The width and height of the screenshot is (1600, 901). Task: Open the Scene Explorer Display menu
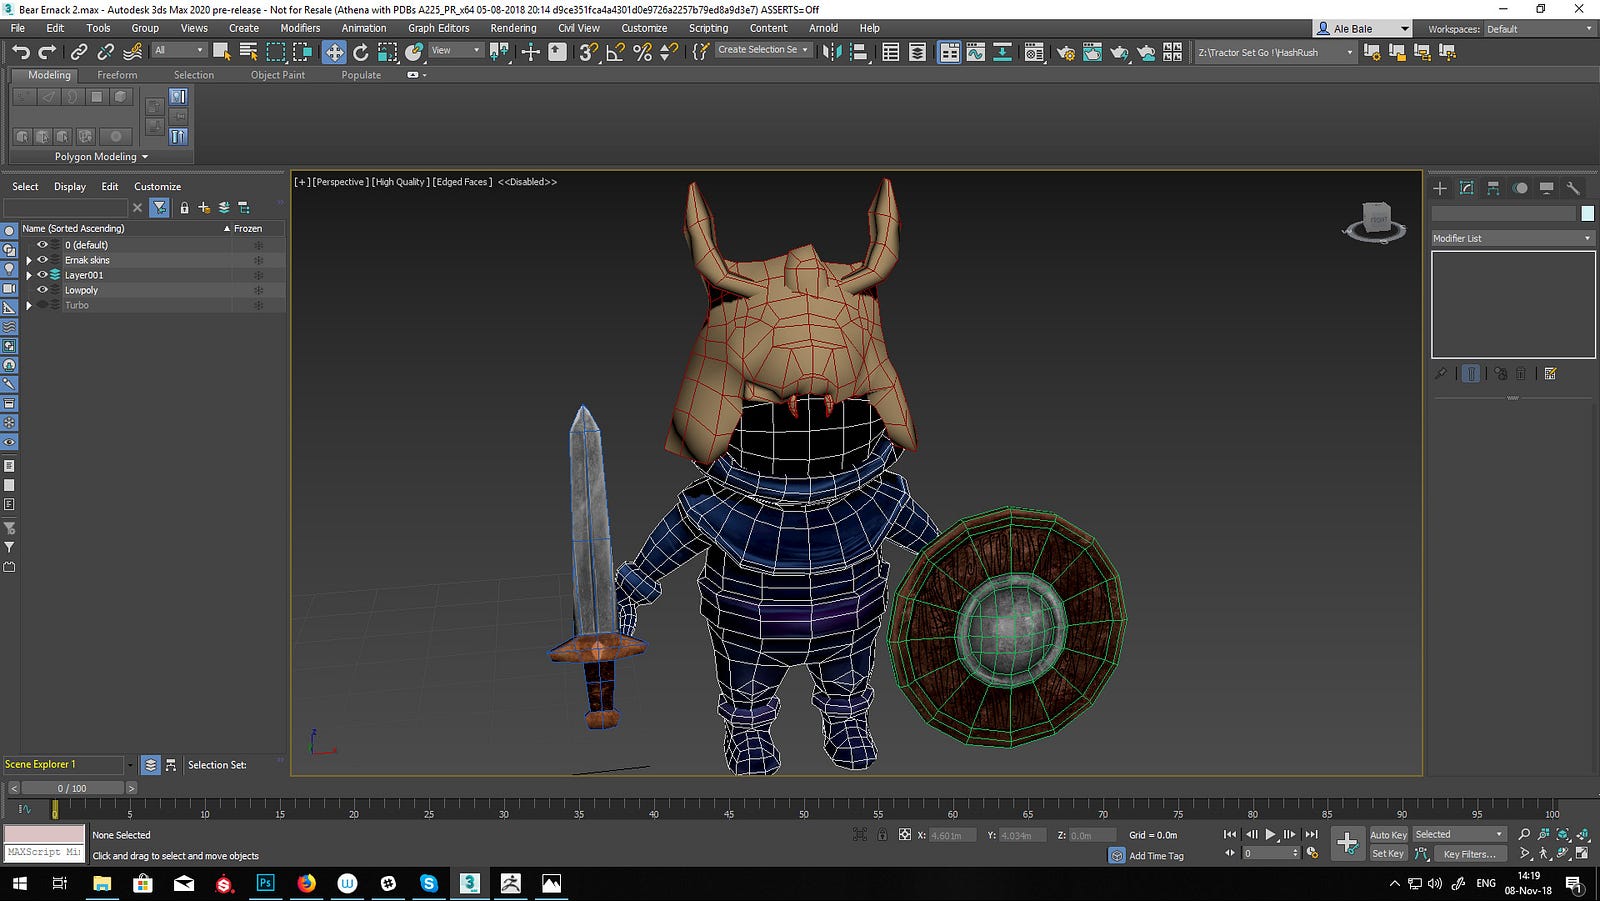pyautogui.click(x=70, y=187)
